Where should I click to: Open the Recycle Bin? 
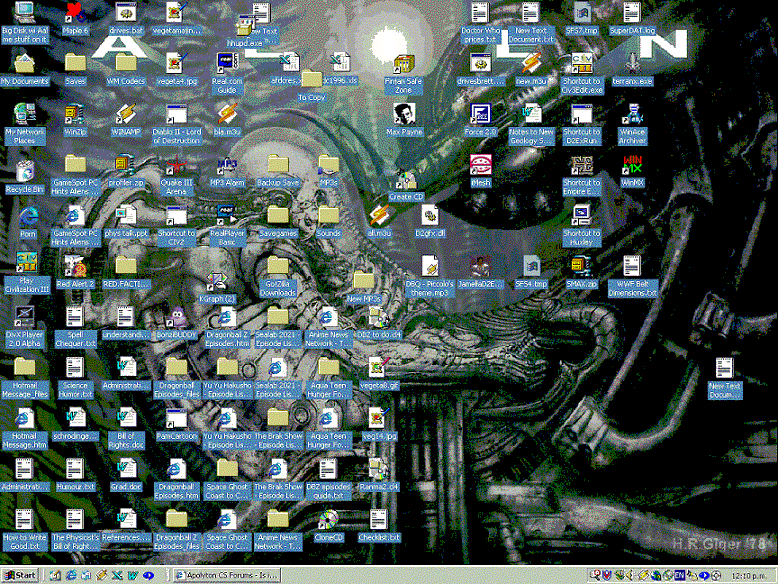24,166
